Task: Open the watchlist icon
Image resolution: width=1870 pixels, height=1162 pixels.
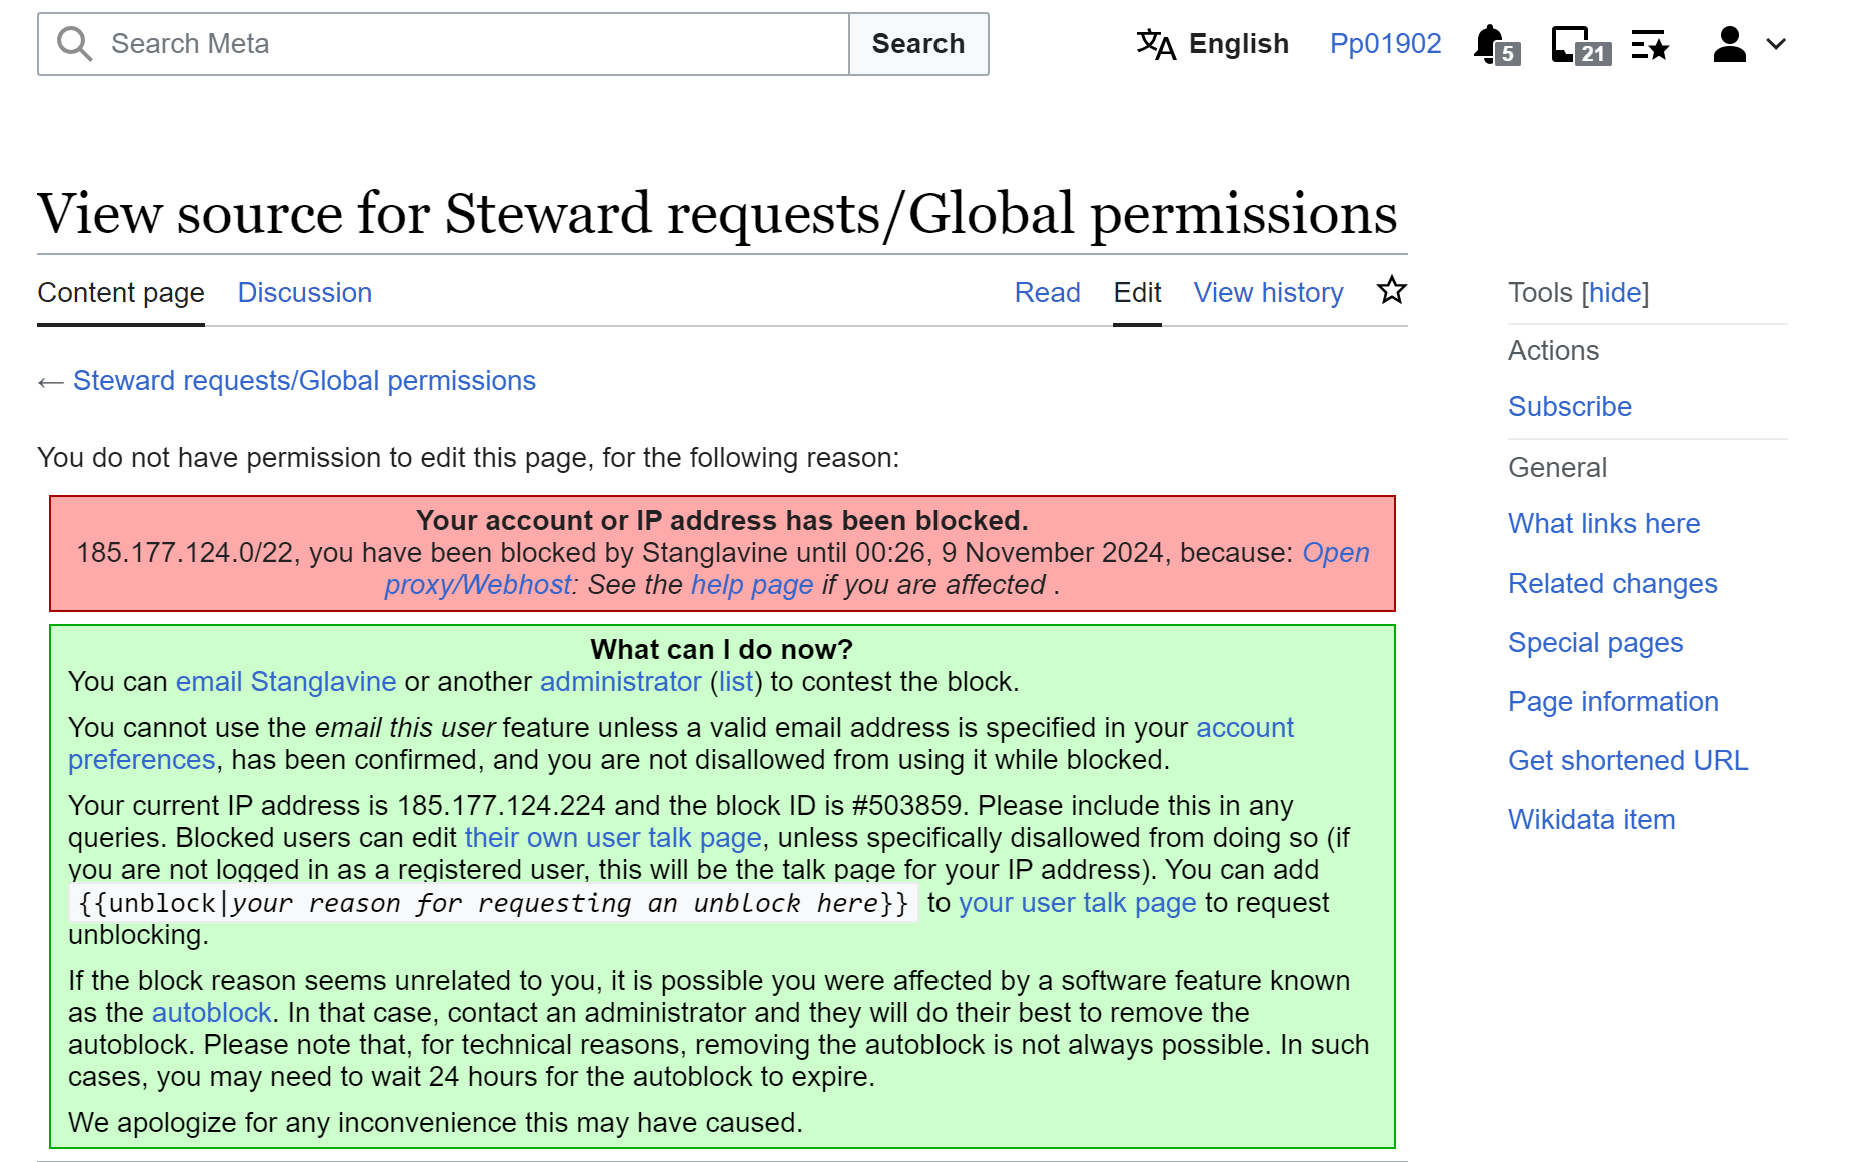Action: pos(1650,45)
